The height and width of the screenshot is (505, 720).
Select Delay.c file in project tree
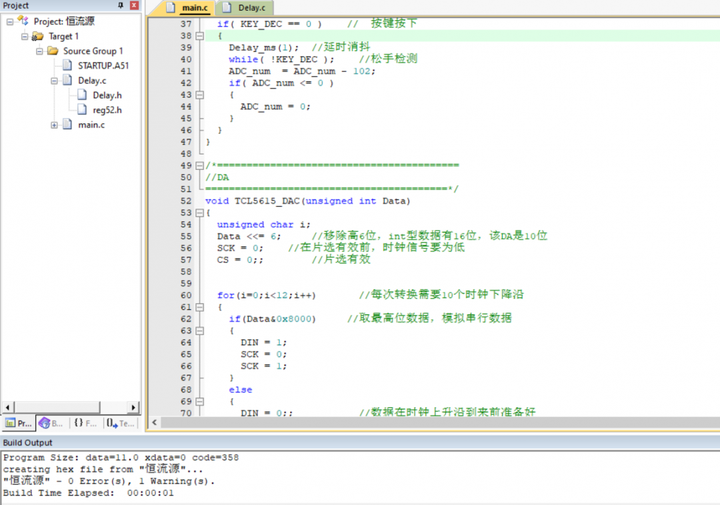(92, 81)
